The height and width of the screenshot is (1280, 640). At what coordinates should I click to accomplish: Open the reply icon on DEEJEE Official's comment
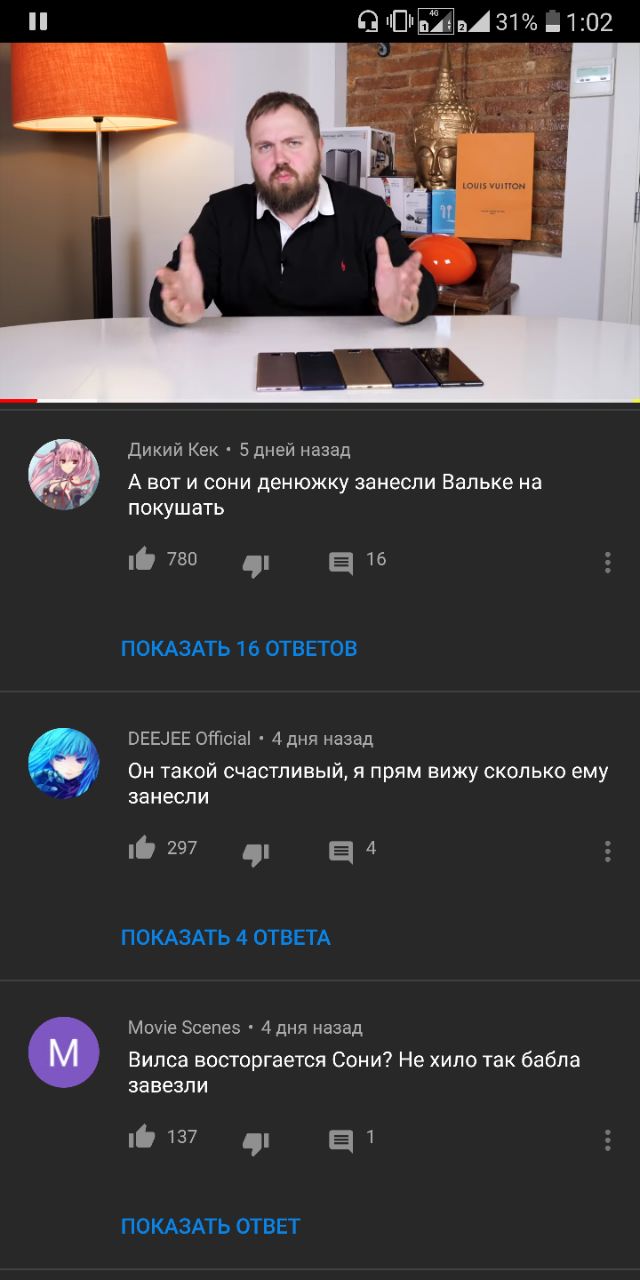tap(341, 852)
